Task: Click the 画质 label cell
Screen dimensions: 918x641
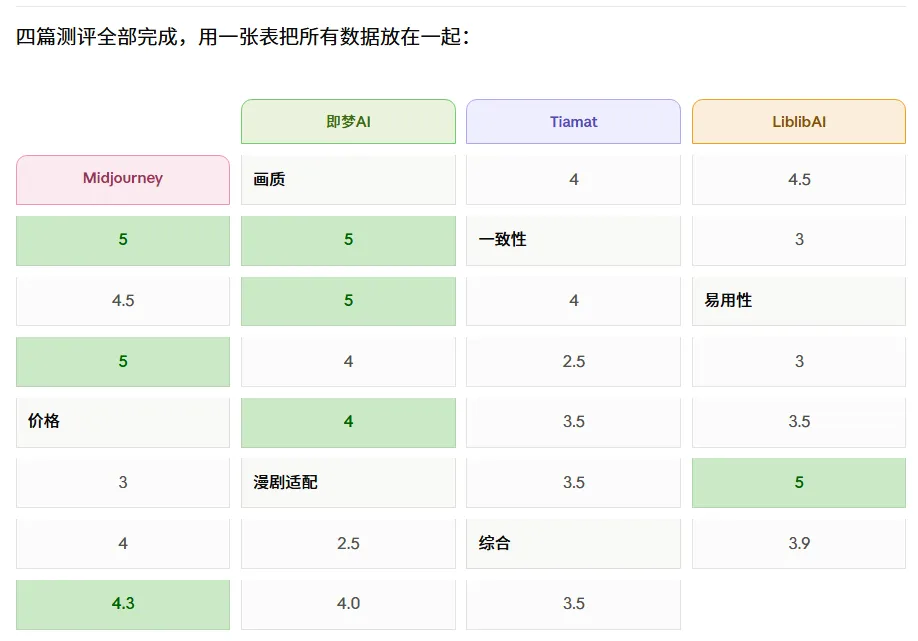Action: click(x=348, y=180)
